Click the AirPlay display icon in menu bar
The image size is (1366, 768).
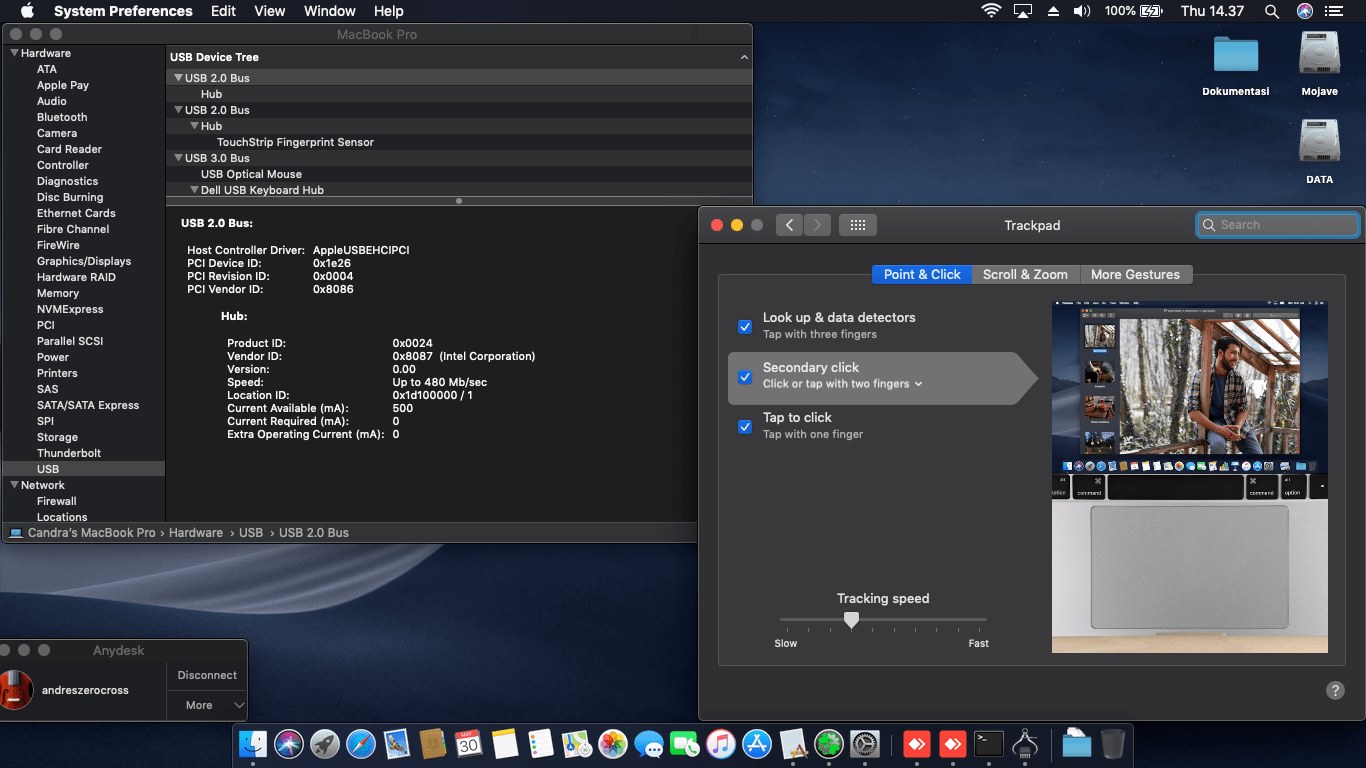point(1022,11)
